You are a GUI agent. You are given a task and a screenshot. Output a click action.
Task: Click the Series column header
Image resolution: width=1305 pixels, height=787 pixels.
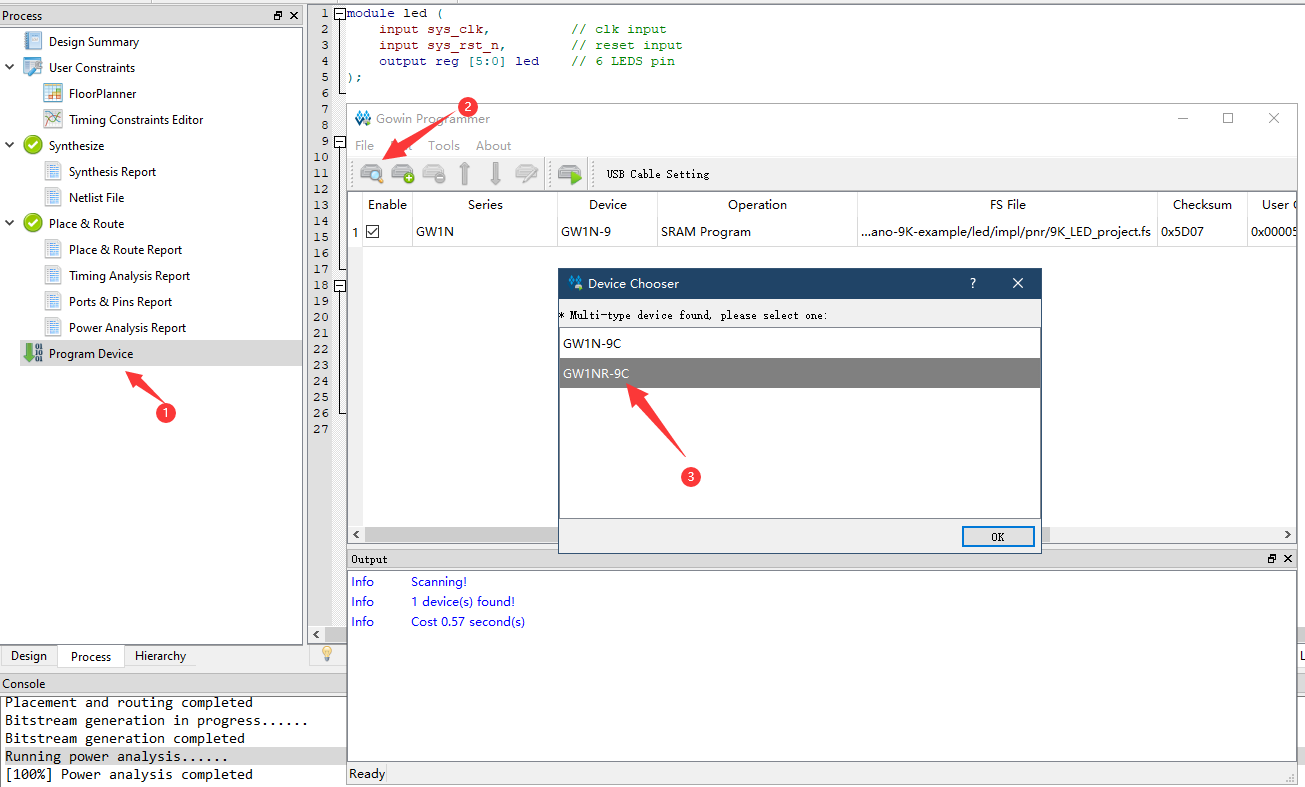point(485,204)
